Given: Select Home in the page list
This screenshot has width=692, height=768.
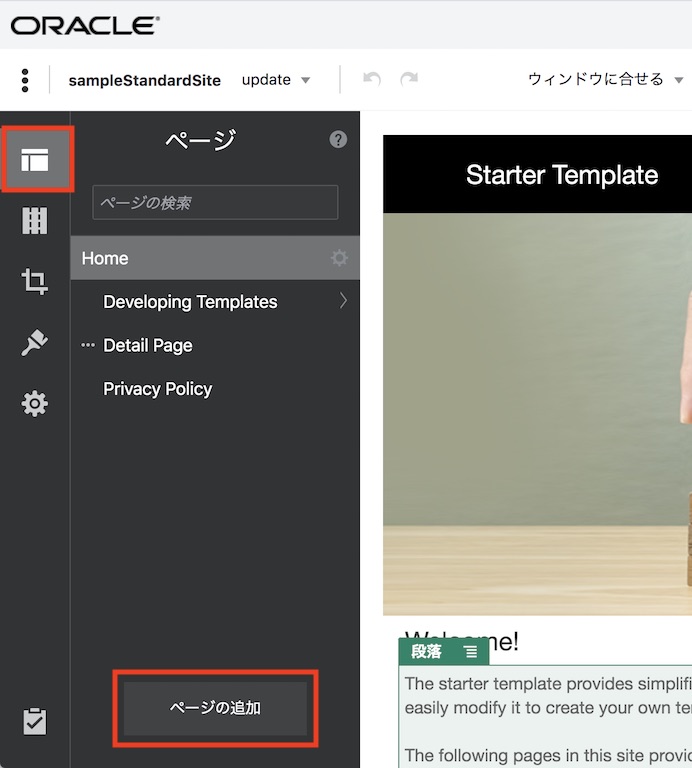Looking at the screenshot, I should tap(105, 258).
